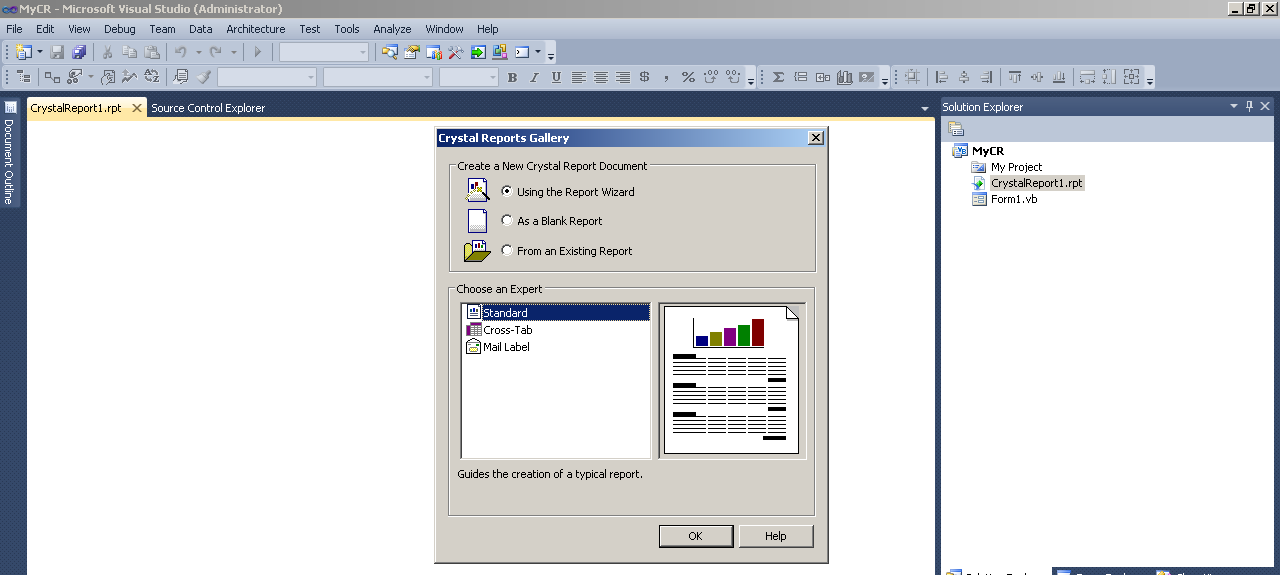1280x575 pixels.
Task: Open the solution configuration combo box
Action: (324, 52)
